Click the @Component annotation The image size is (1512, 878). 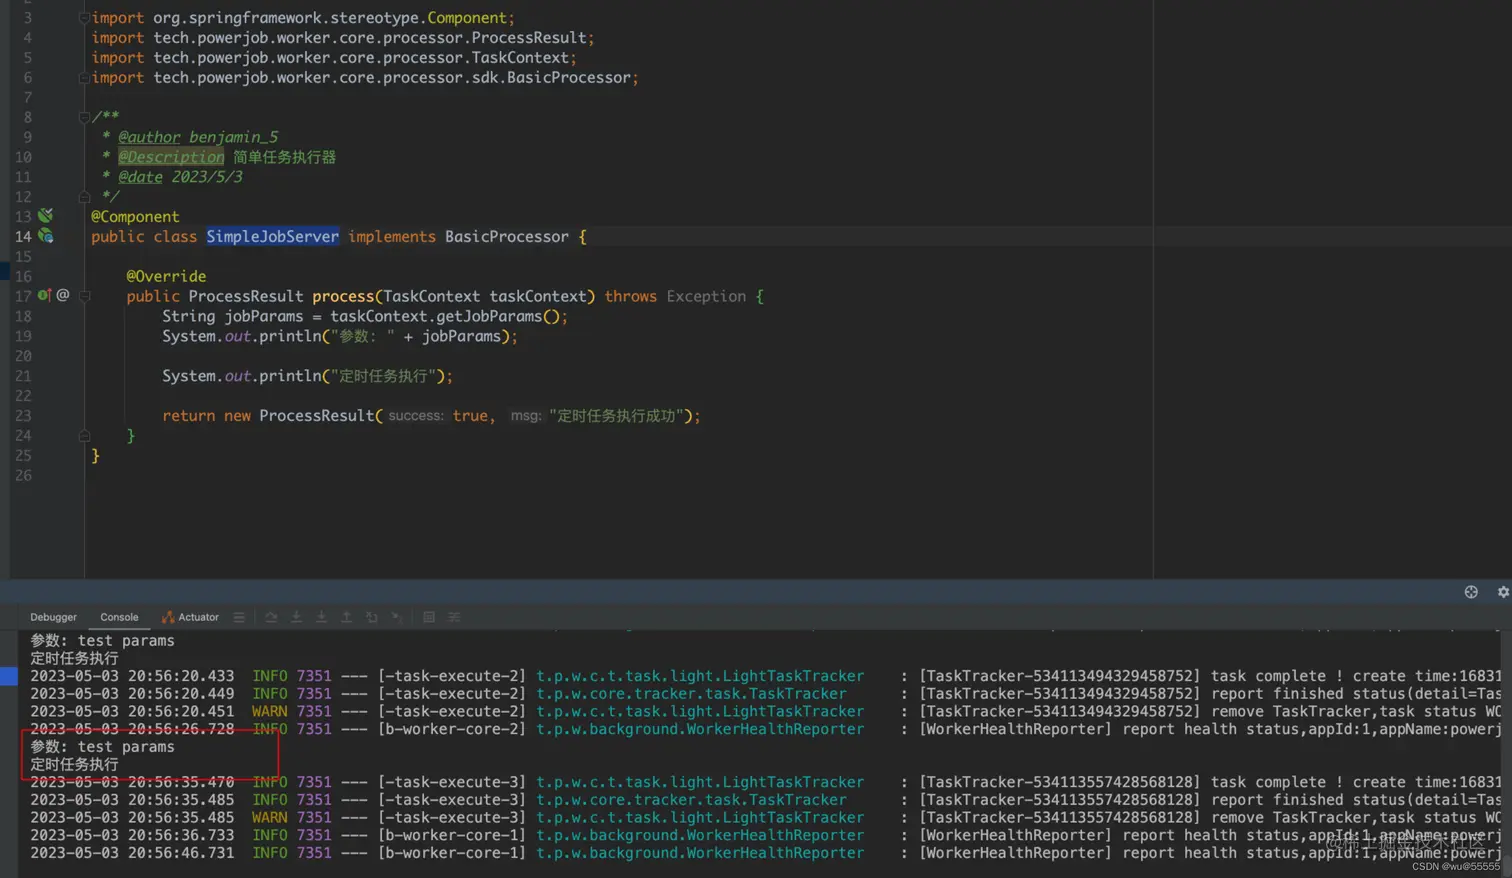pos(135,216)
